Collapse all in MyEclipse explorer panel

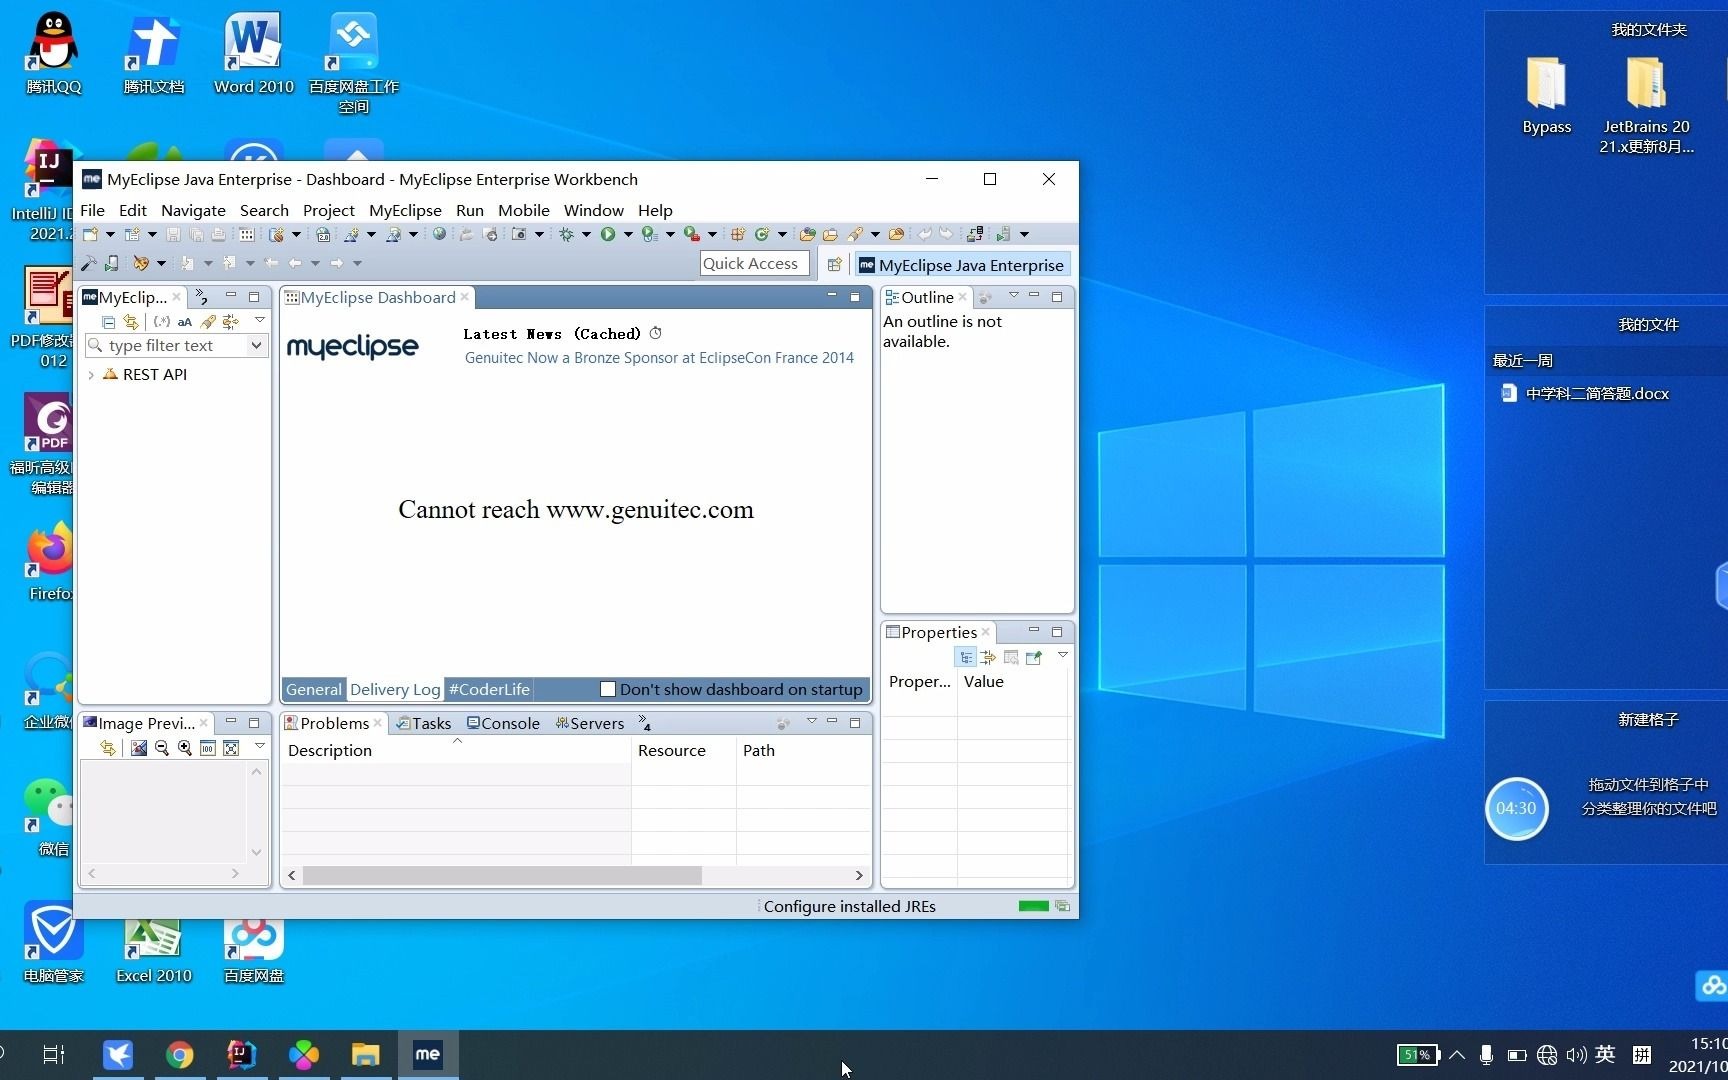point(108,321)
